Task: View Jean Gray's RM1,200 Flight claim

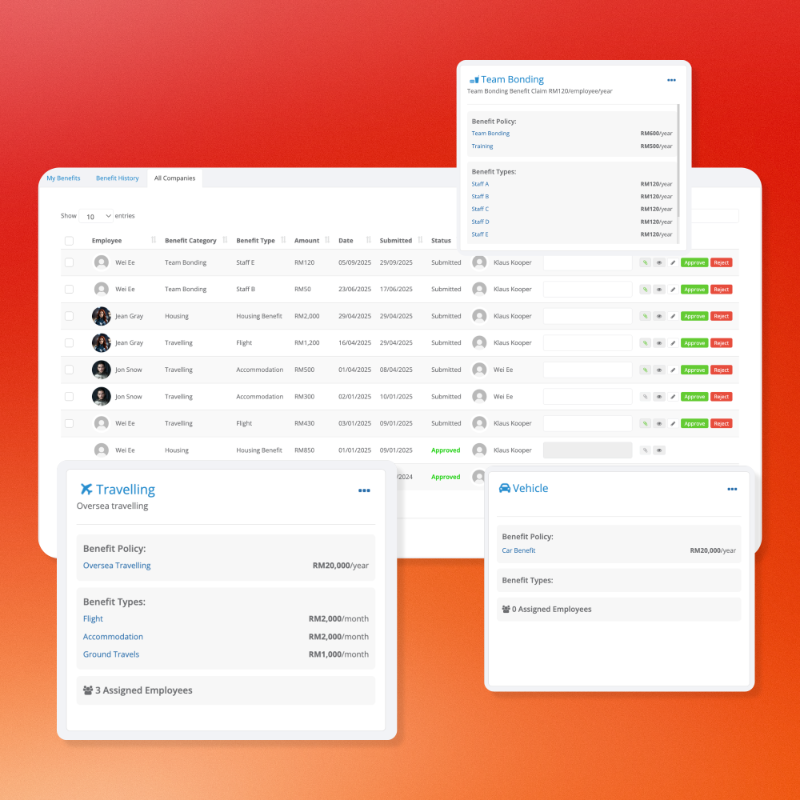Action: tap(659, 343)
